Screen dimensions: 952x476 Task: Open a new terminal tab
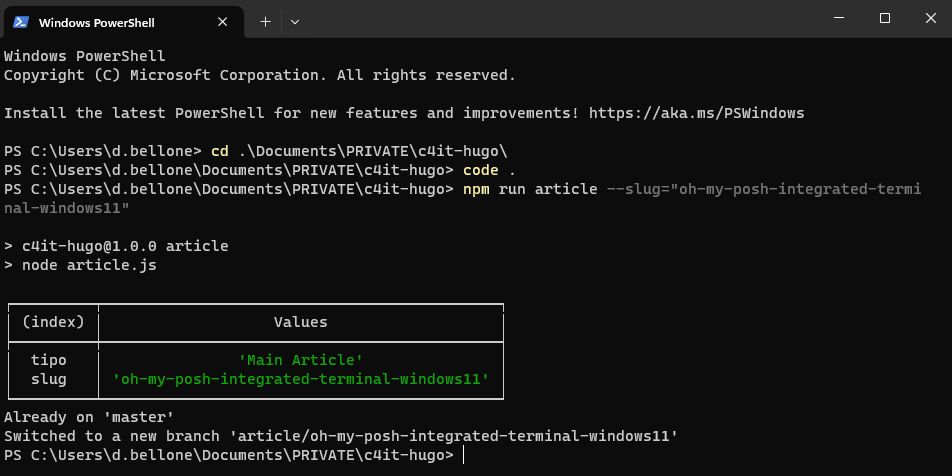(x=265, y=21)
